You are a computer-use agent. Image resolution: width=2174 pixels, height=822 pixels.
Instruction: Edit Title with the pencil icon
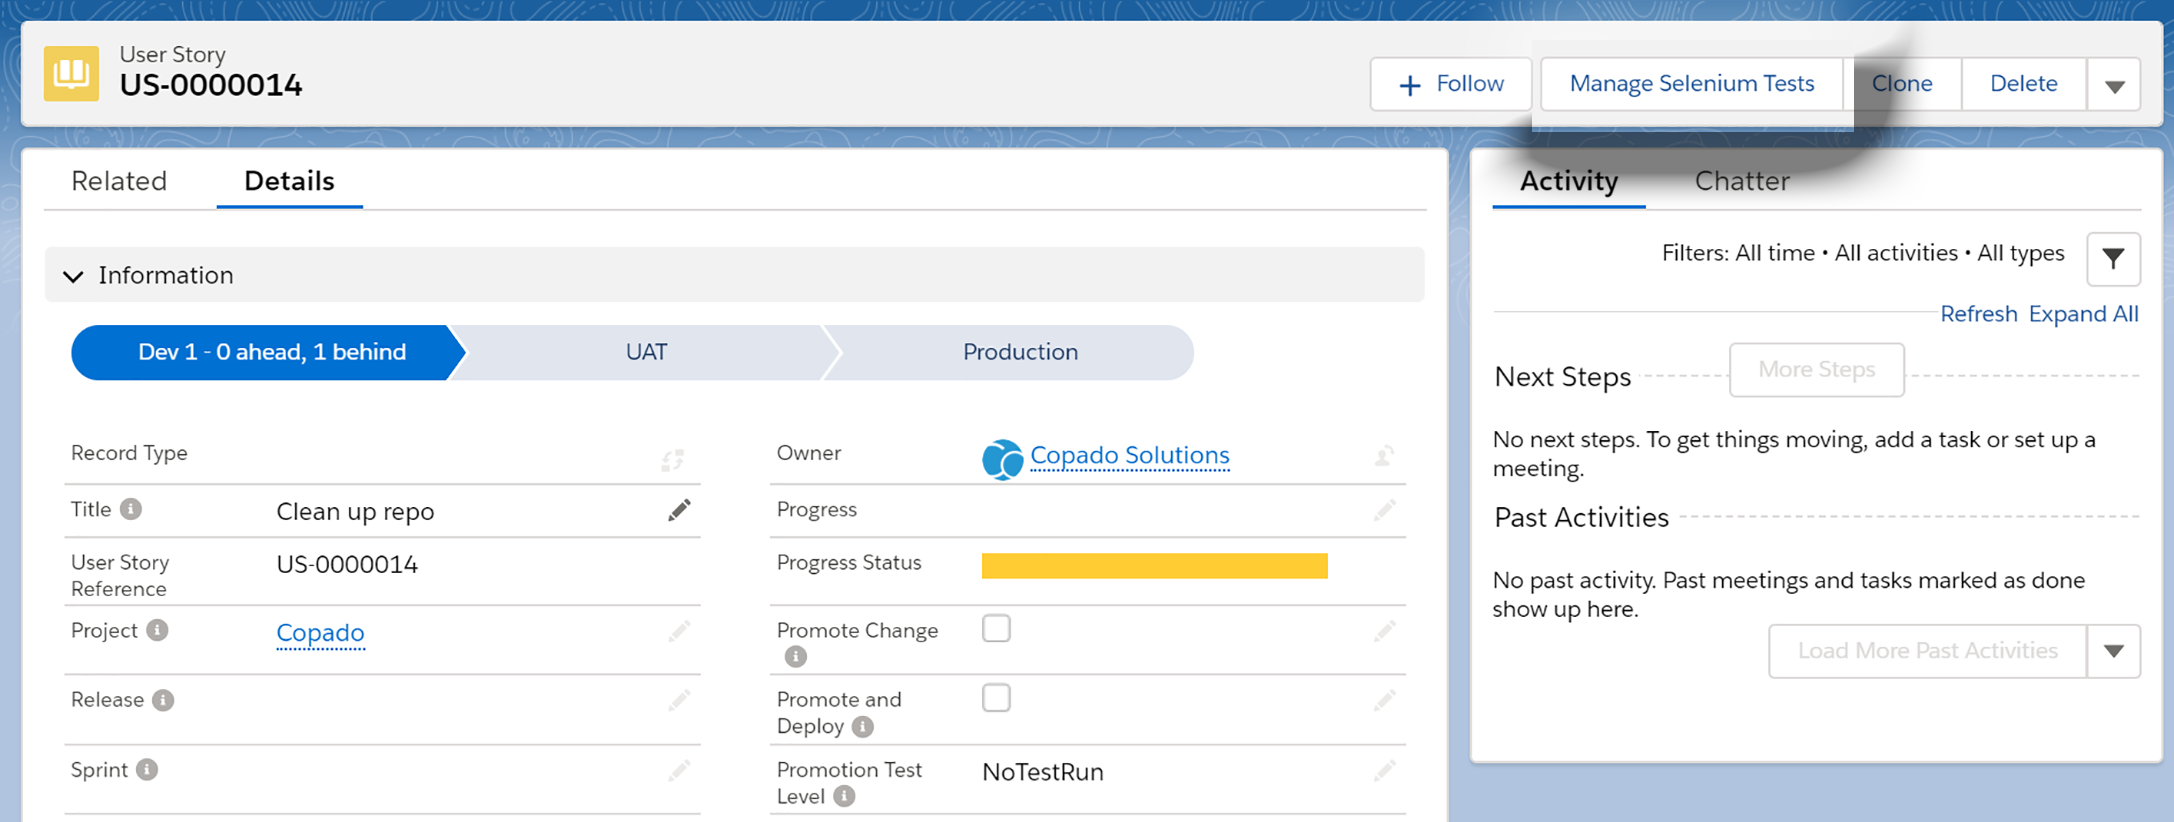(x=679, y=511)
